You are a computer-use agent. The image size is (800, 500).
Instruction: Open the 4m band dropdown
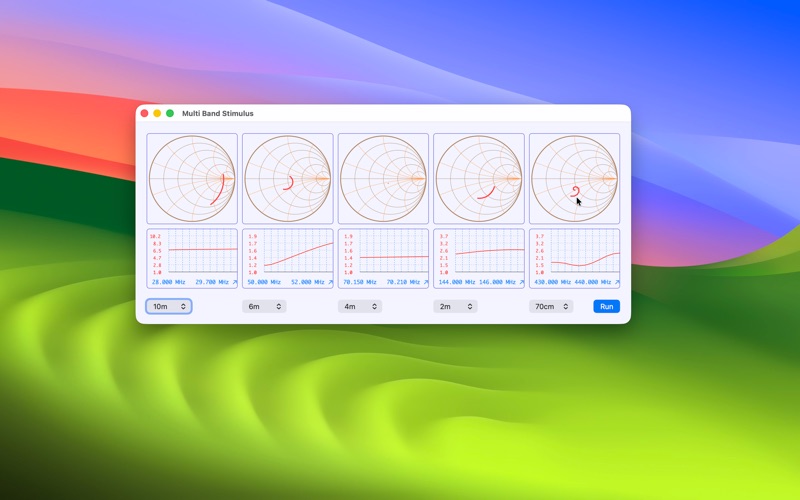(360, 306)
